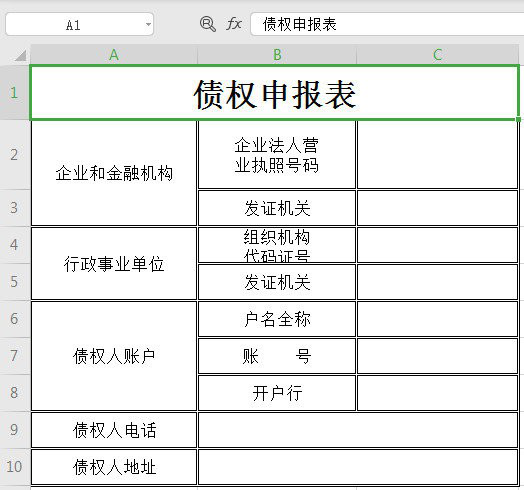The image size is (524, 490).
Task: Select the cell 企业和金融机构
Action: tap(114, 173)
